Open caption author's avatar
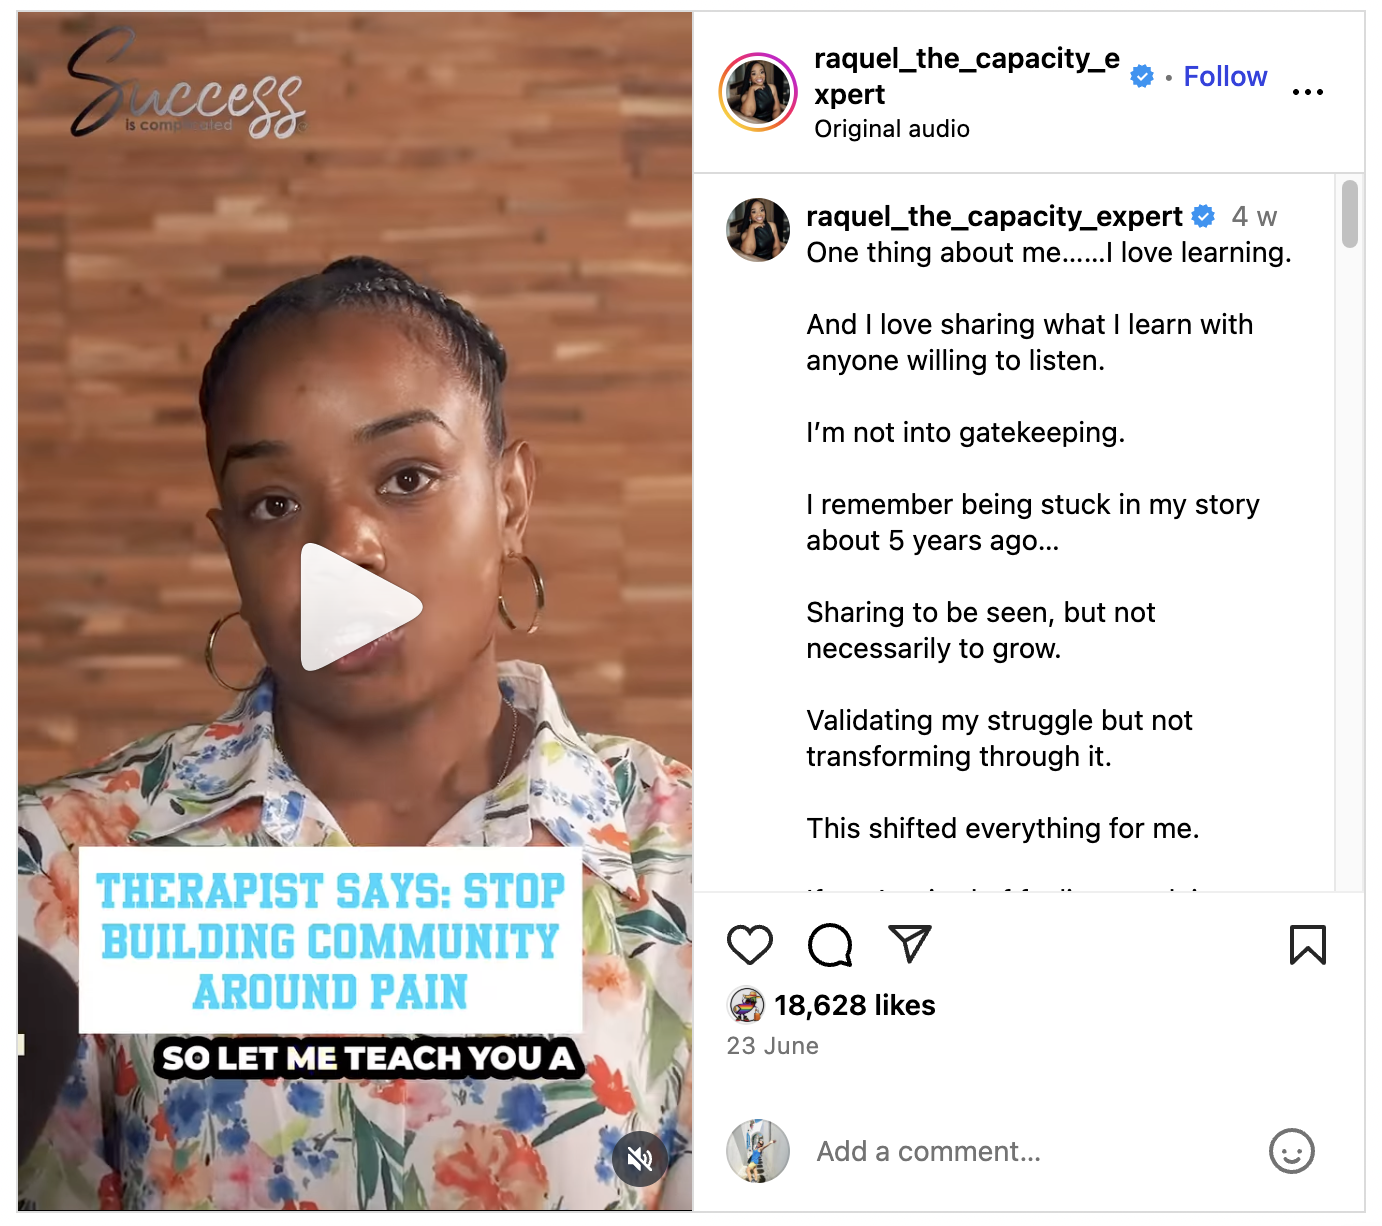 click(x=758, y=230)
